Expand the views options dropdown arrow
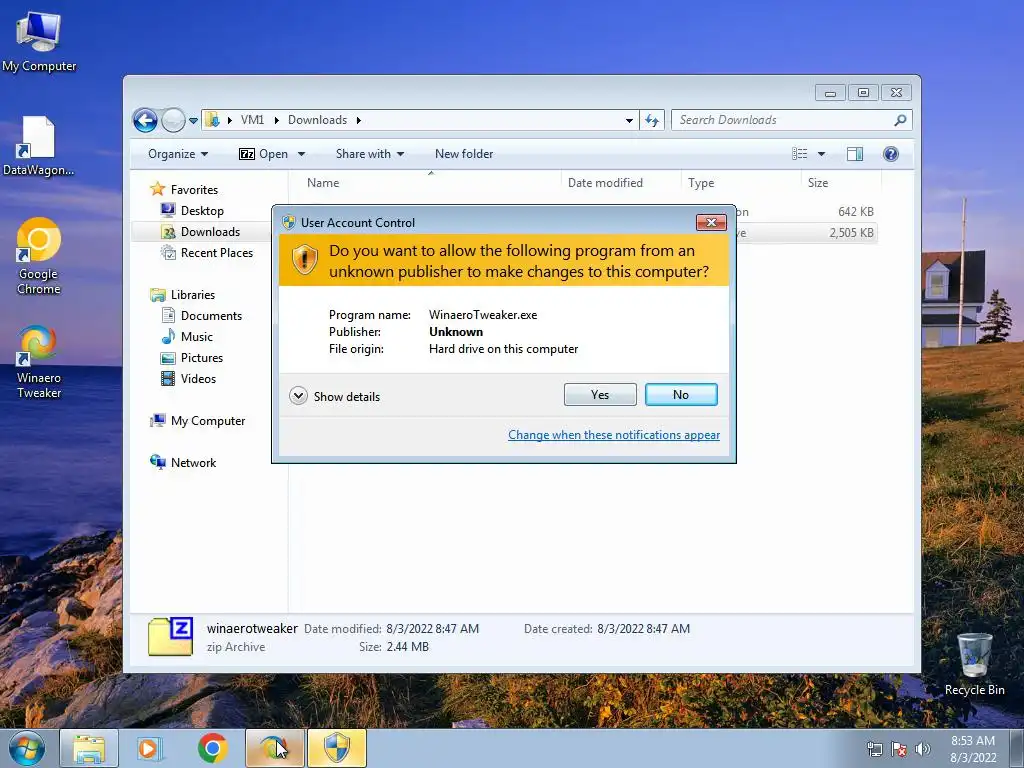Screen dimensions: 1024x768 821,154
